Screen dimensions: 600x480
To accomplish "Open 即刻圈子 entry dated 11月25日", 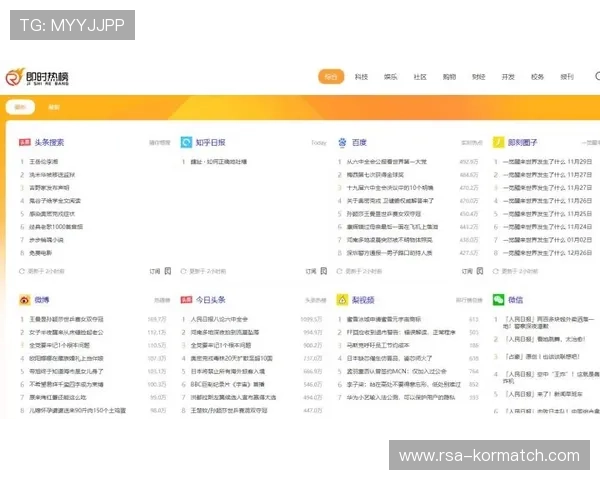I will [x=548, y=214].
